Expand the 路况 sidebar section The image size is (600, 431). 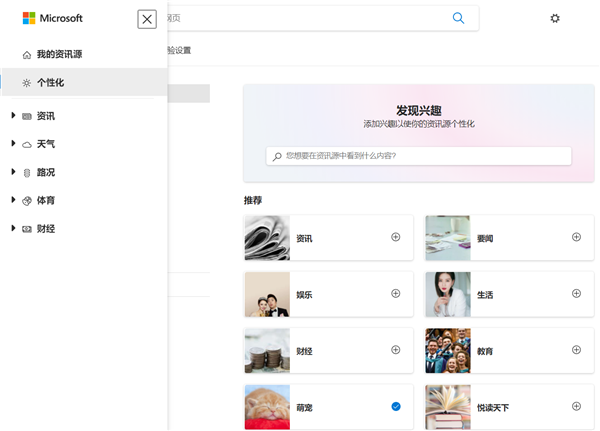click(x=14, y=172)
